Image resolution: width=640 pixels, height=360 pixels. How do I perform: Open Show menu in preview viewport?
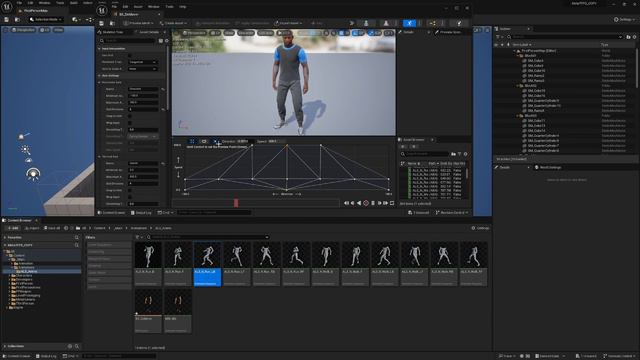coord(229,33)
